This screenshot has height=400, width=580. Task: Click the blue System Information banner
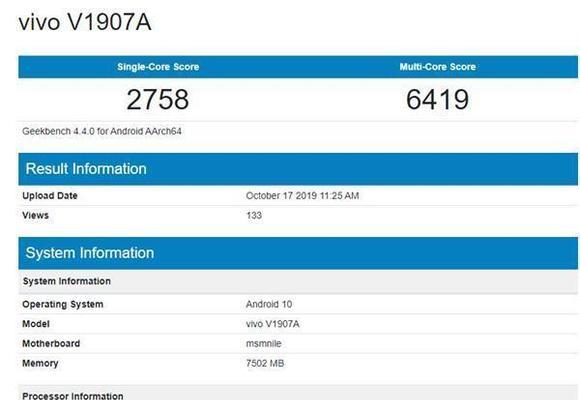tap(298, 253)
